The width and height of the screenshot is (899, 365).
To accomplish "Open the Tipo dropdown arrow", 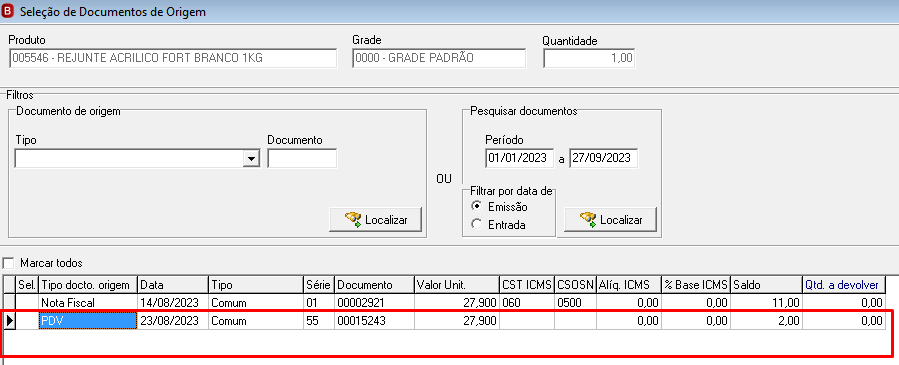I will coord(251,159).
